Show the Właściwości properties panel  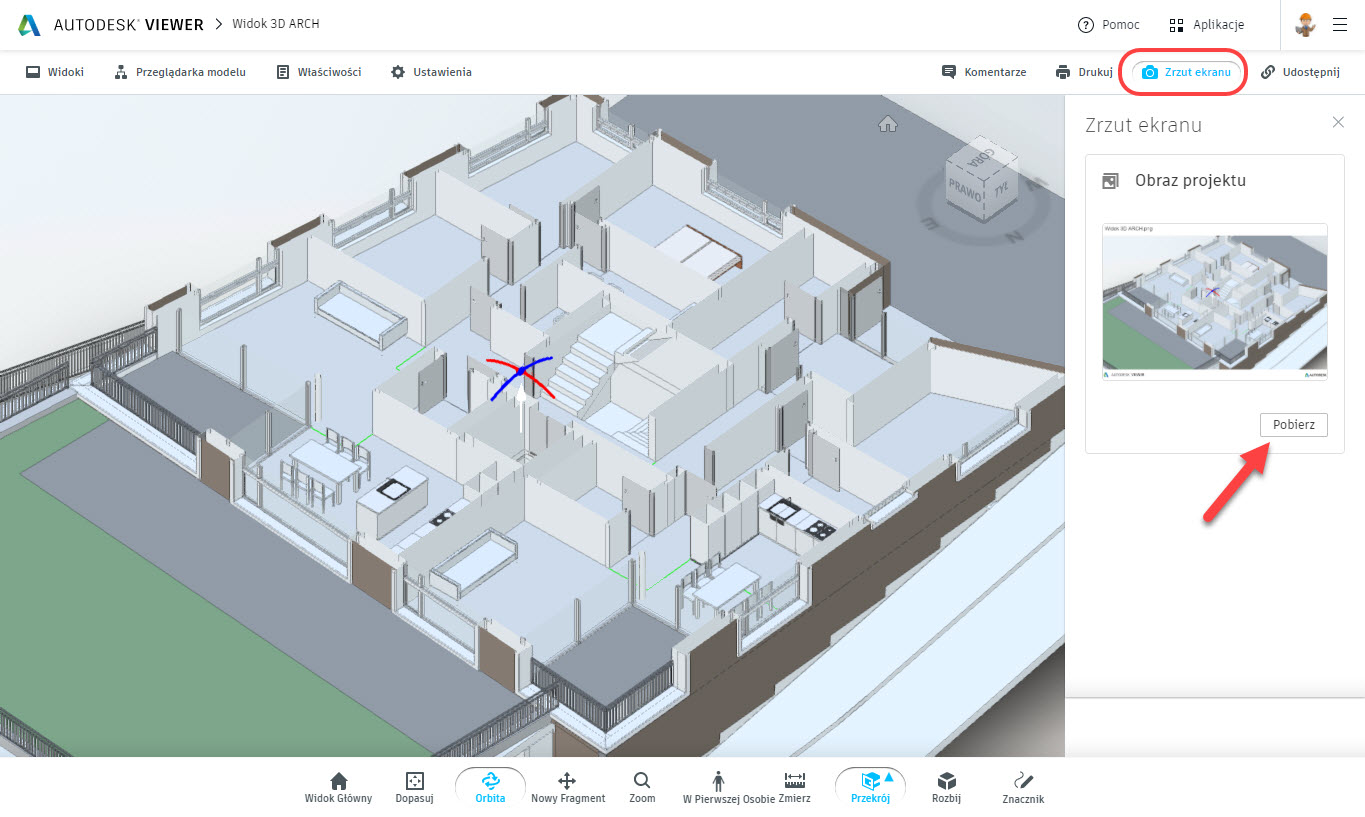pyautogui.click(x=319, y=72)
